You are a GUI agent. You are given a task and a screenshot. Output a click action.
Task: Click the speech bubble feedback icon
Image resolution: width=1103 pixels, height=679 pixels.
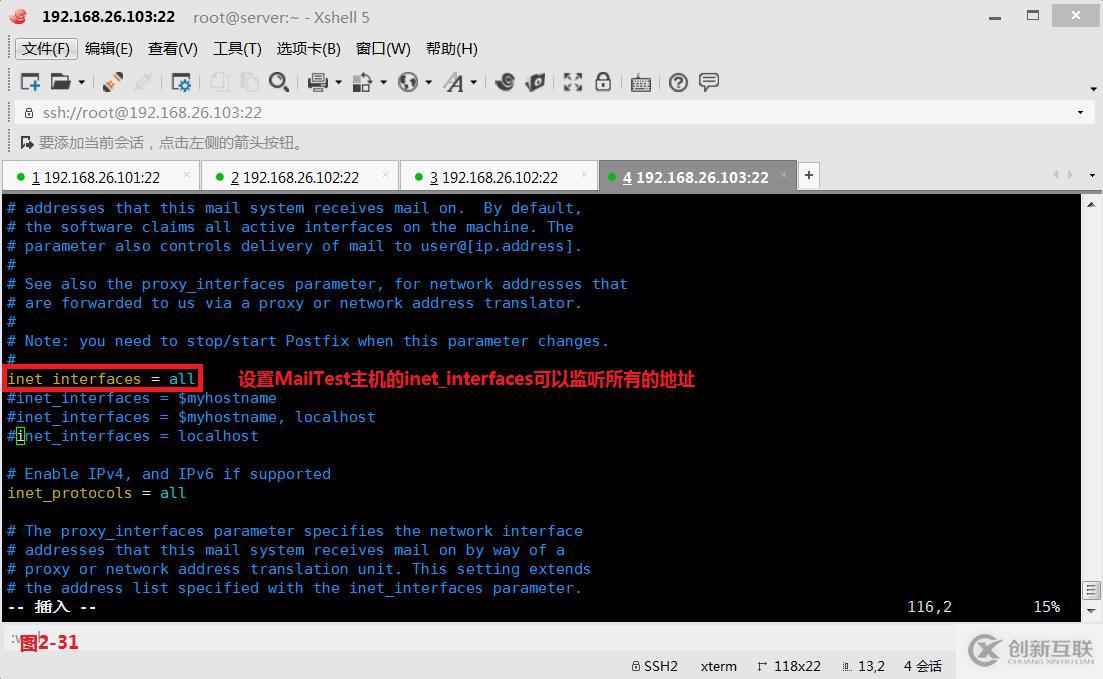[x=708, y=82]
